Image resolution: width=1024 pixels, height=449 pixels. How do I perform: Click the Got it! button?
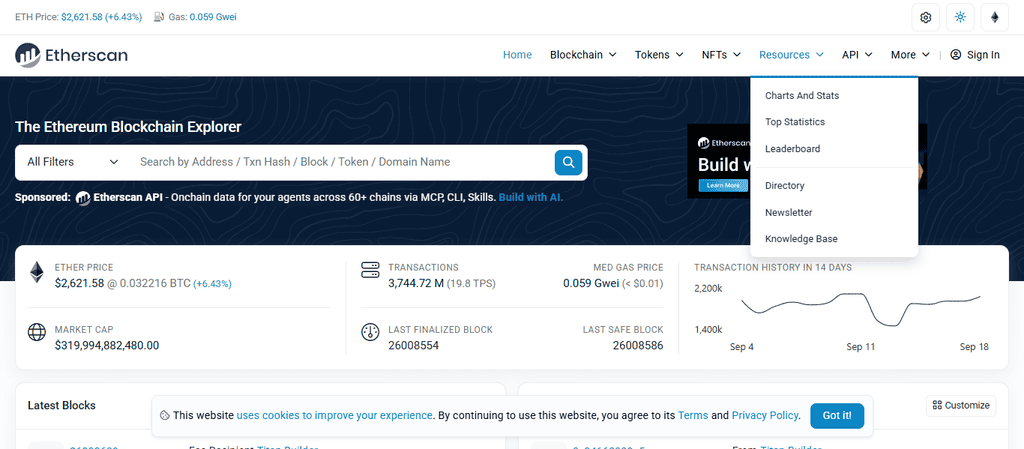(x=837, y=416)
